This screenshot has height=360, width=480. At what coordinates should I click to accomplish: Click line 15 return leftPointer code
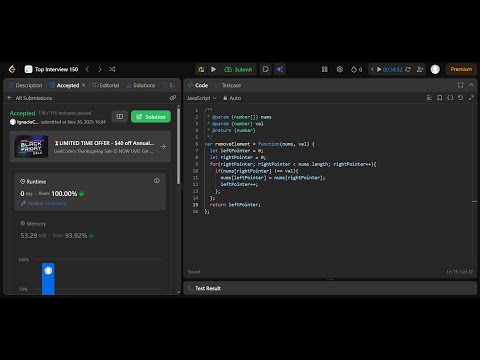(235, 205)
